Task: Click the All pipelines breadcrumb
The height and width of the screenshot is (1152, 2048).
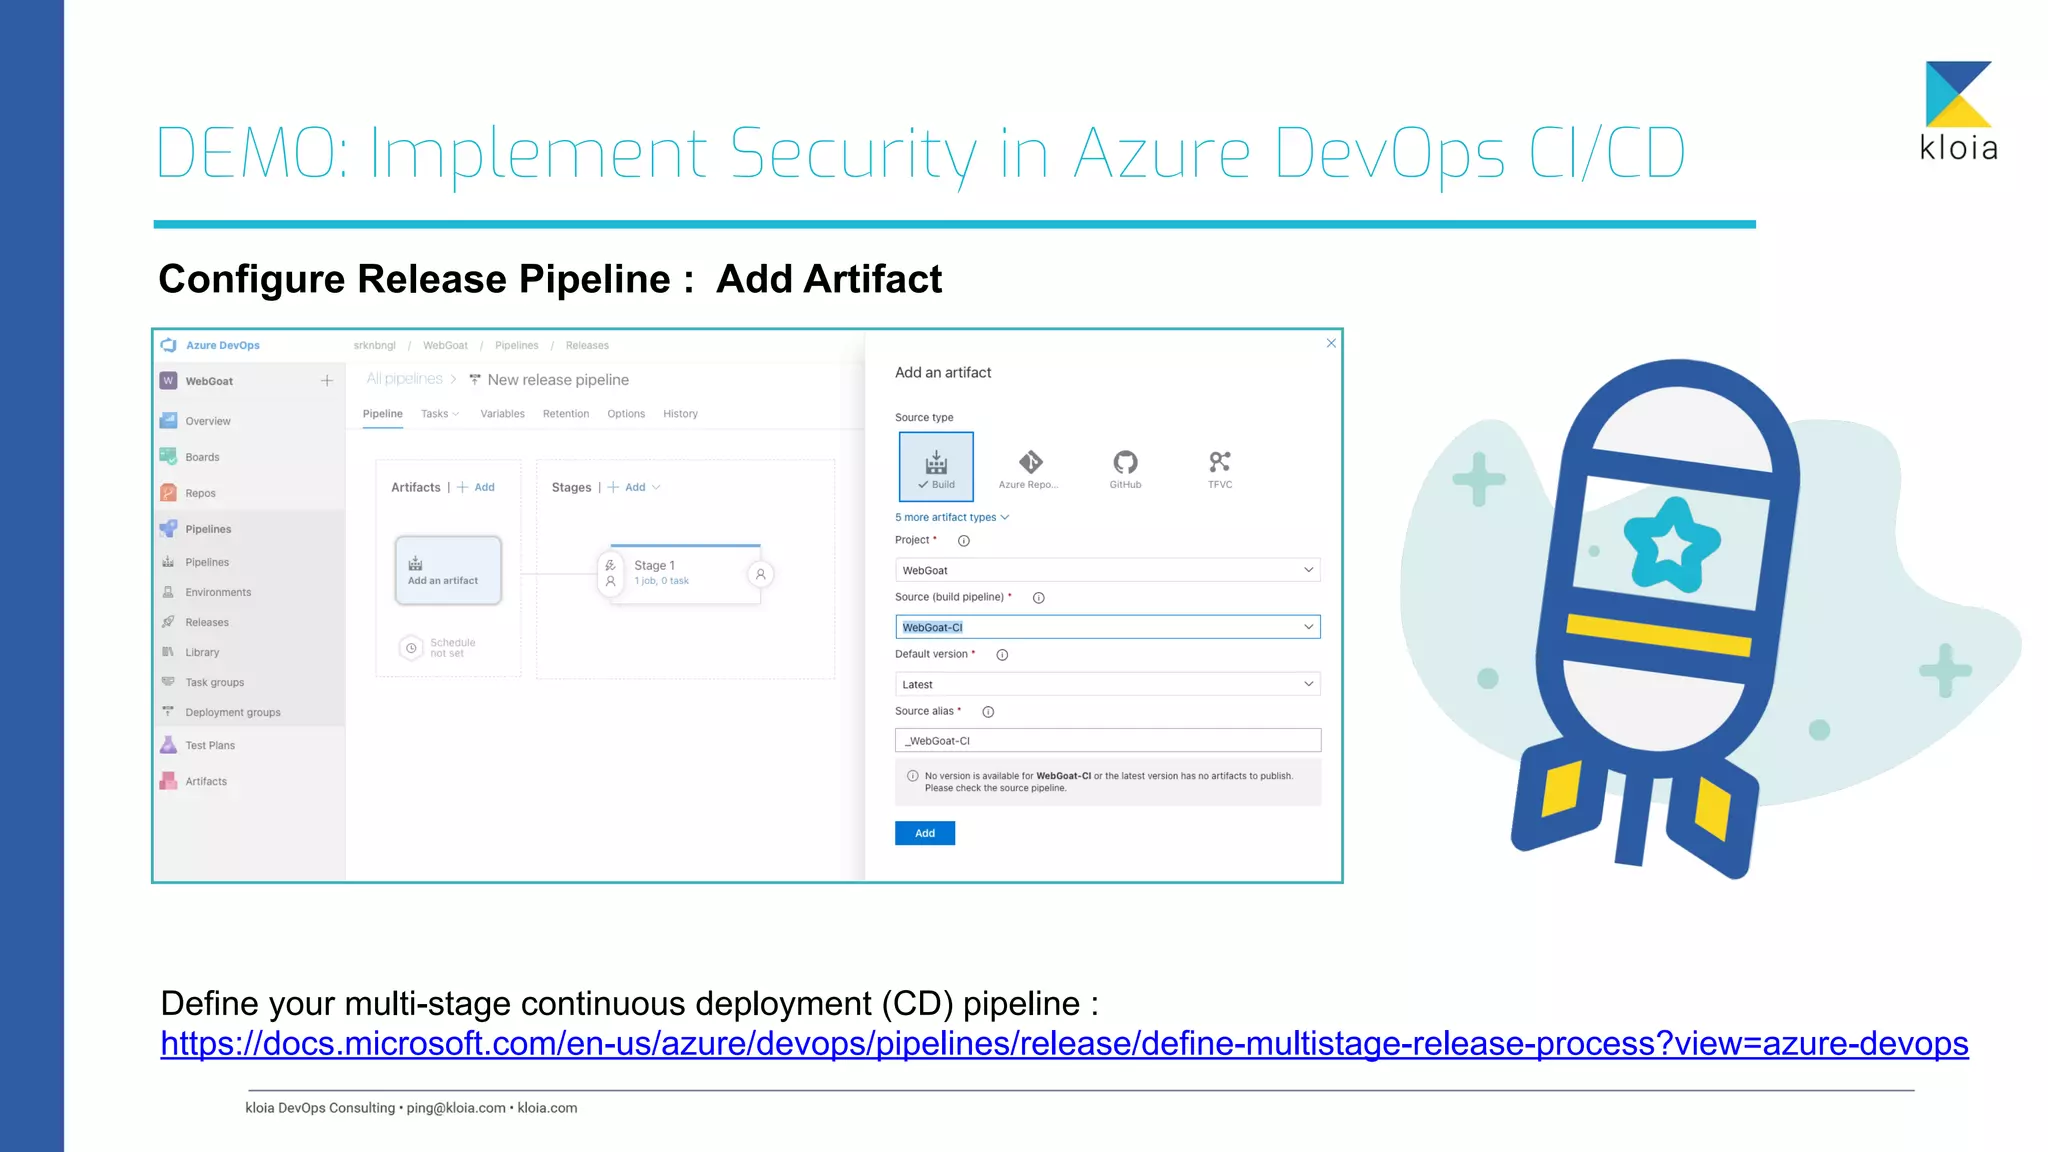Action: [x=404, y=379]
